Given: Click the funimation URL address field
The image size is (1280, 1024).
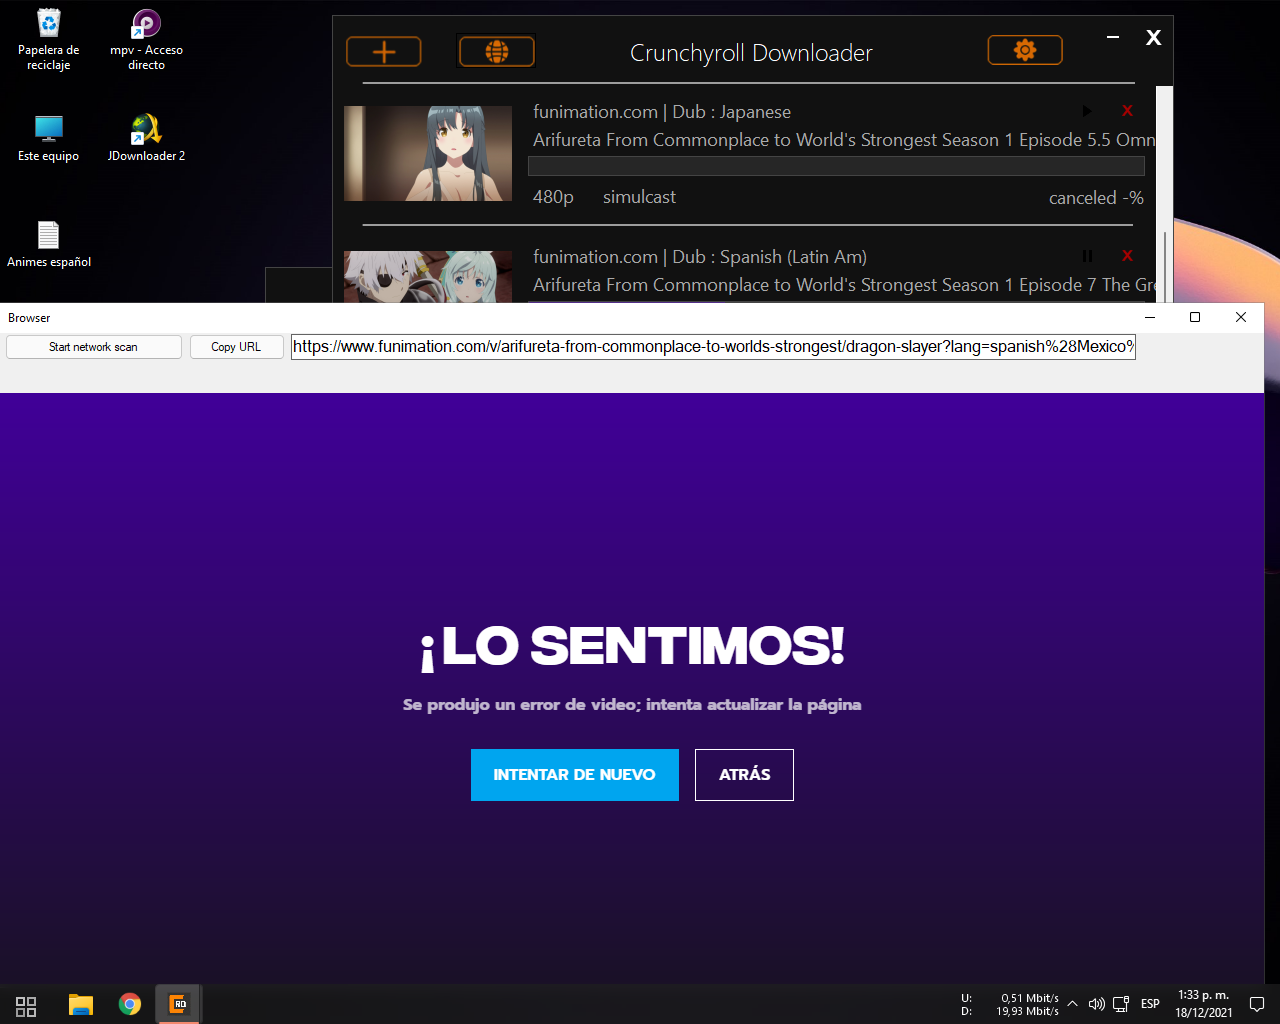Looking at the screenshot, I should click(713, 347).
